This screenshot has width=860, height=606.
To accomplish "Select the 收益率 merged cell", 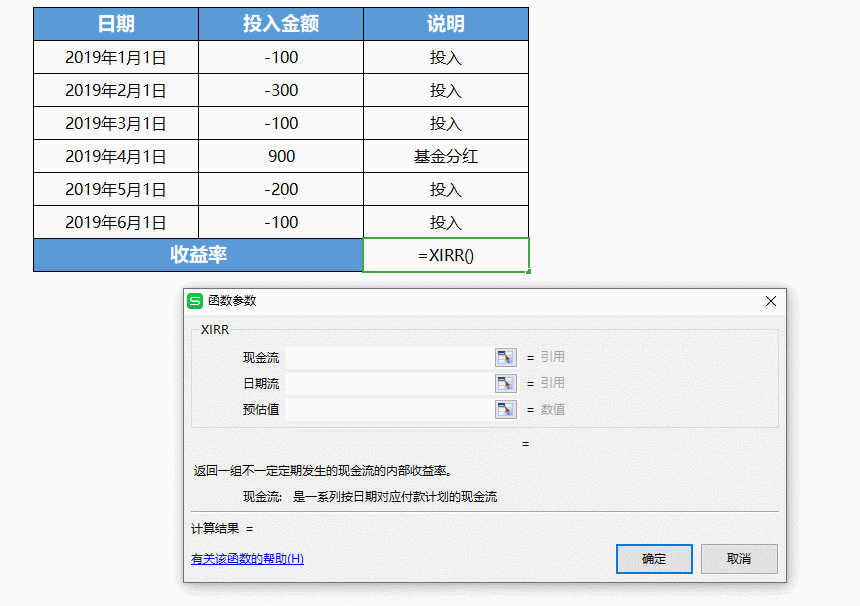I will click(x=198, y=255).
